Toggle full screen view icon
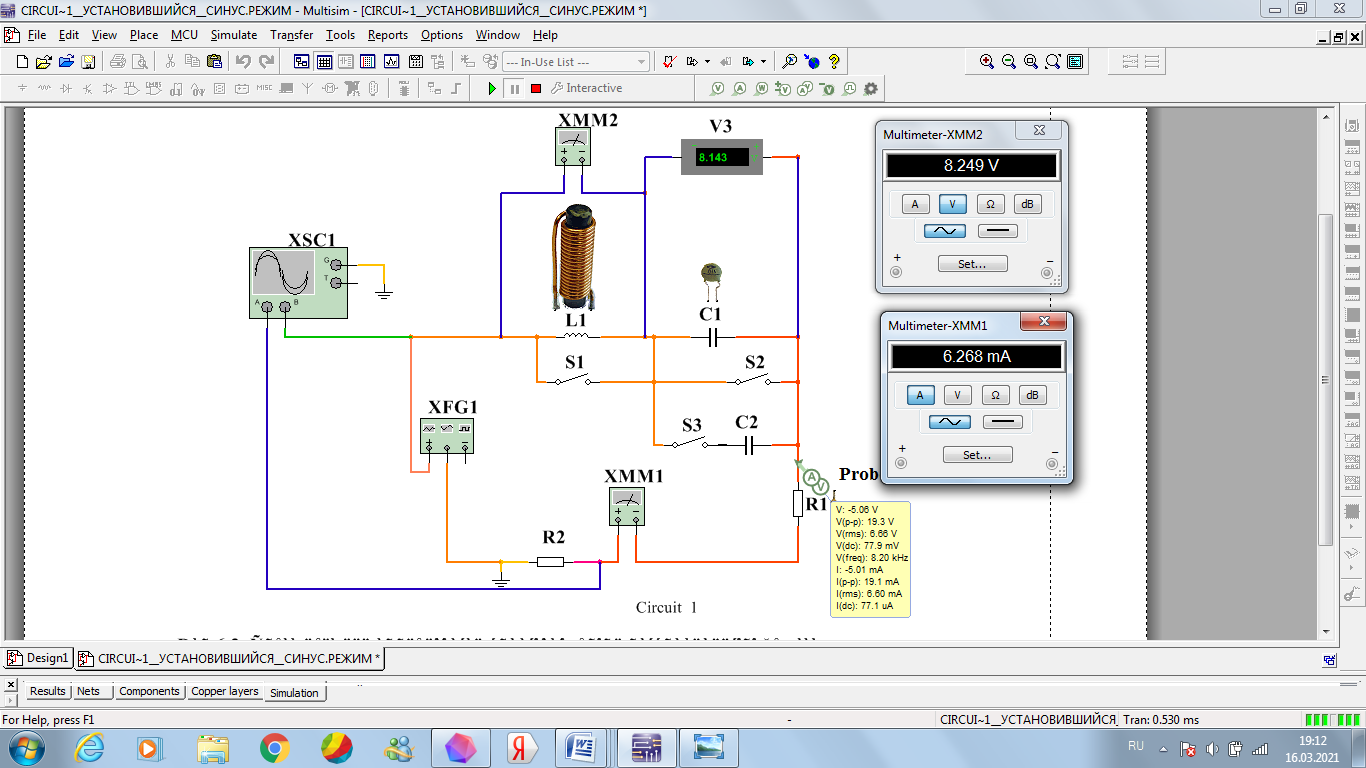 point(1075,62)
